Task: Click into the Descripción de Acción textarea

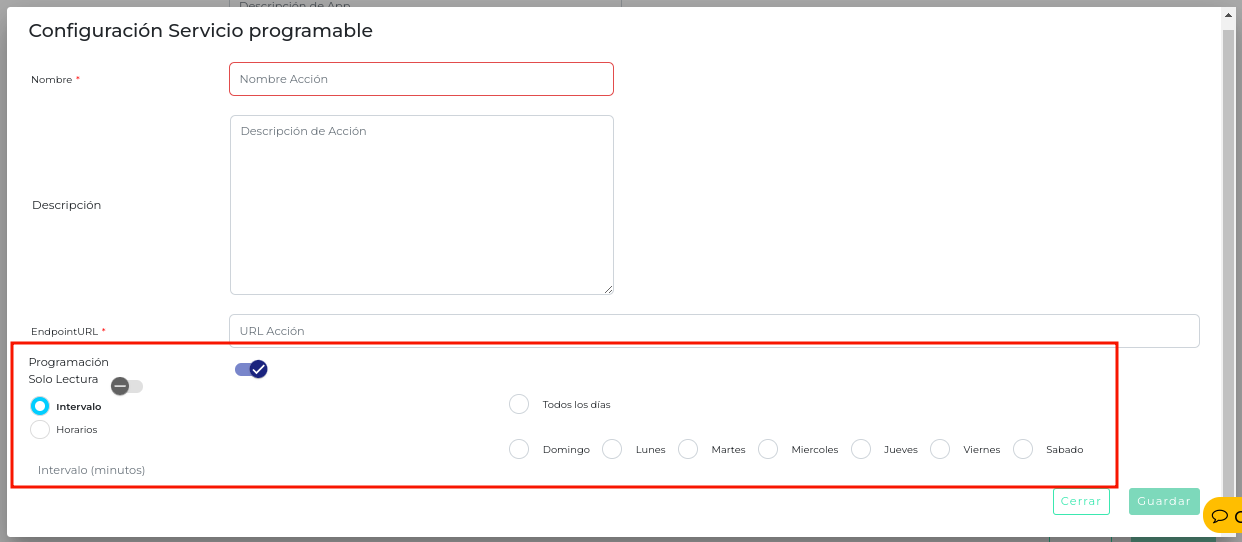Action: click(421, 204)
